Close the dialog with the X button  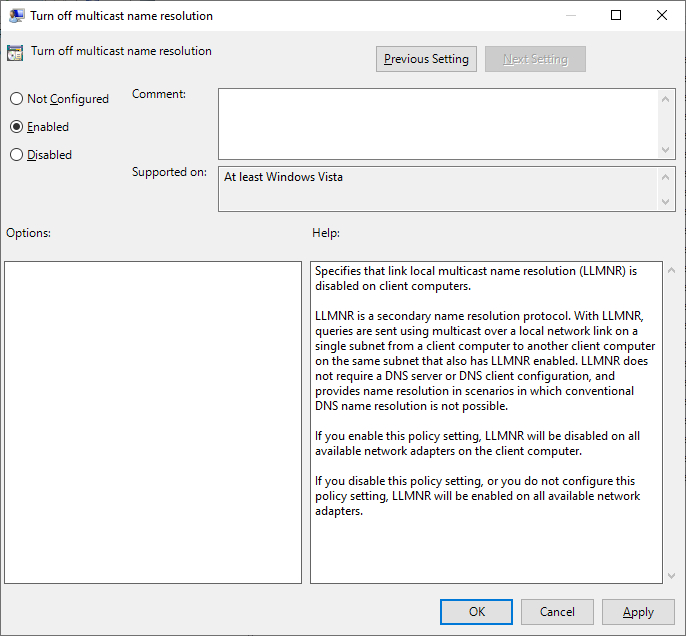pyautogui.click(x=662, y=15)
